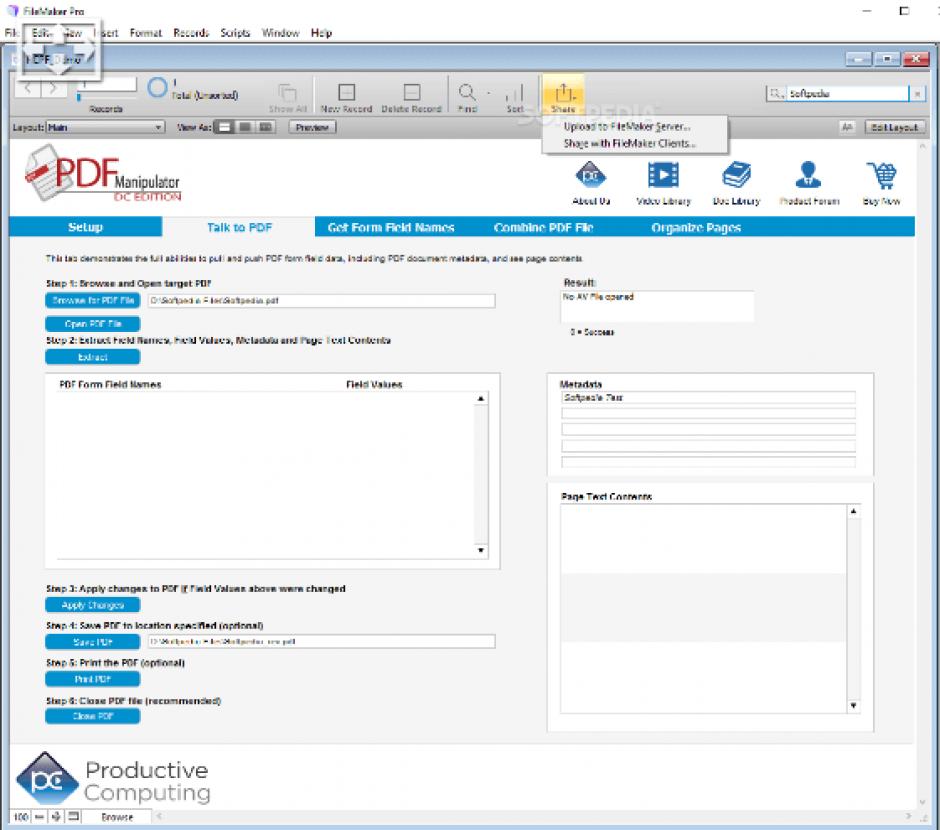This screenshot has height=830, width=940.
Task: Click the zoom in status icon
Action: [x=56, y=816]
